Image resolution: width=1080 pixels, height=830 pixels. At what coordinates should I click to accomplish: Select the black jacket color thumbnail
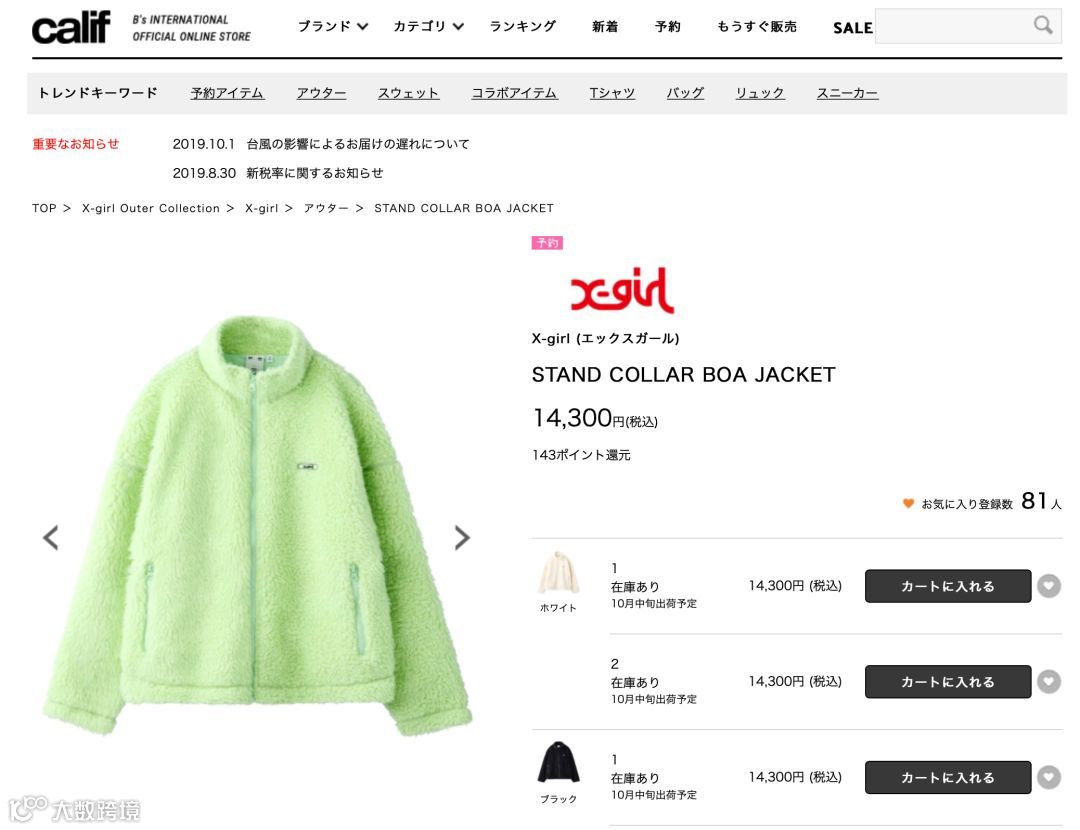coord(559,763)
